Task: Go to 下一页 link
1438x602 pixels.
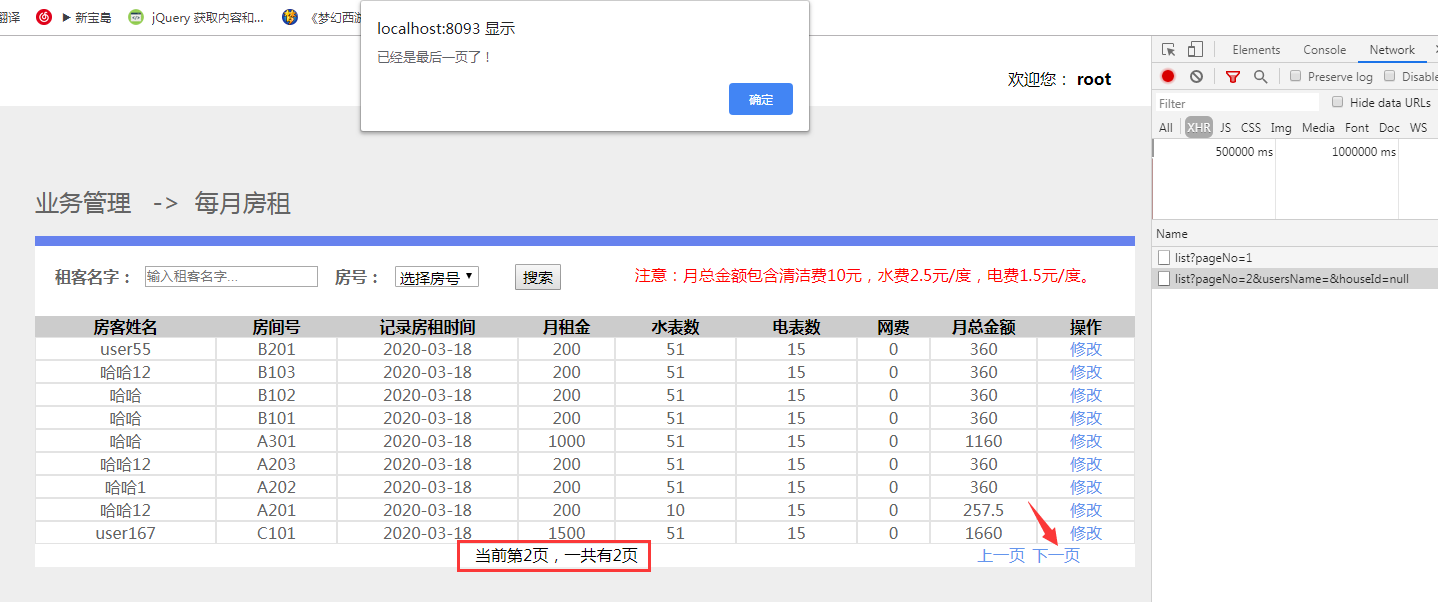Action: pyautogui.click(x=1056, y=555)
